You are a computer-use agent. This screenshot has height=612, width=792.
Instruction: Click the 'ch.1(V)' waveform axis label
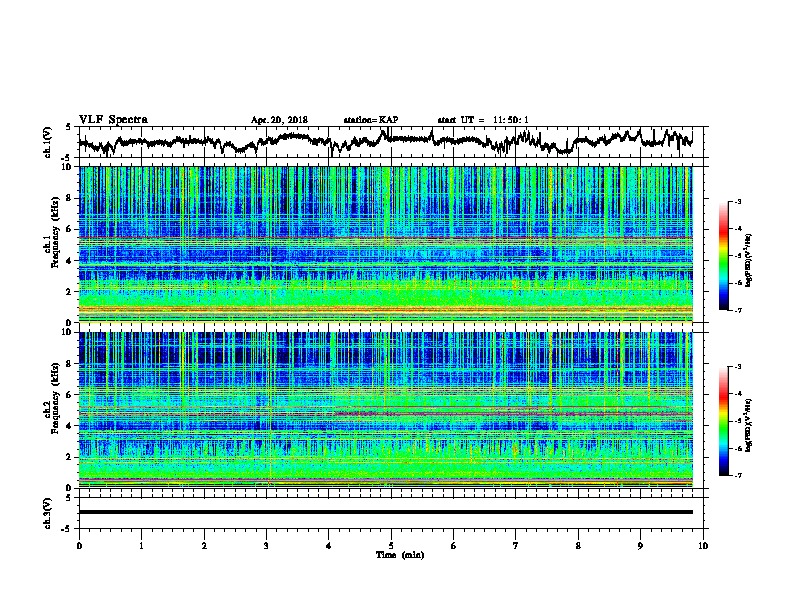[x=47, y=142]
